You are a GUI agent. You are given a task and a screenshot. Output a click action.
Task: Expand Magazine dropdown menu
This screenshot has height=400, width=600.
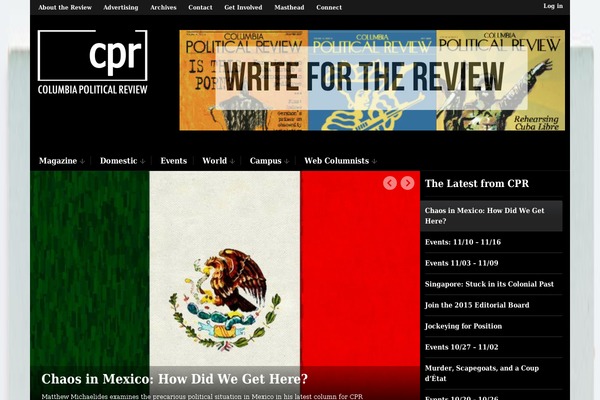(61, 161)
